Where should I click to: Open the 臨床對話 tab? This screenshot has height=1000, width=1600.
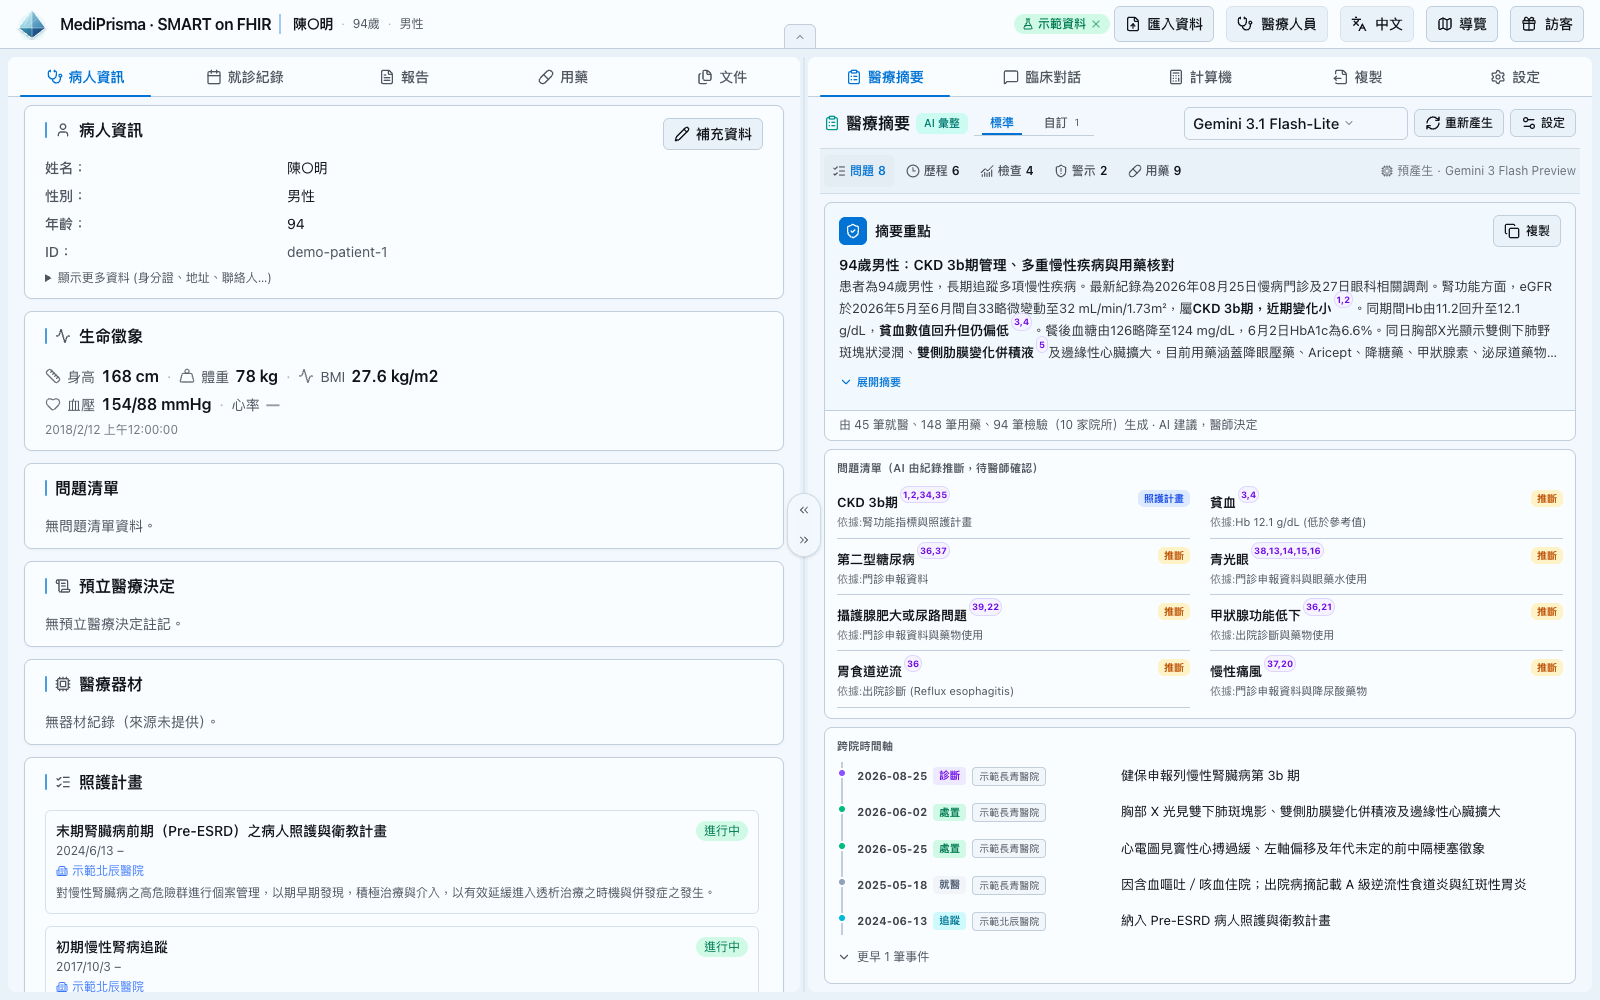tap(1042, 77)
